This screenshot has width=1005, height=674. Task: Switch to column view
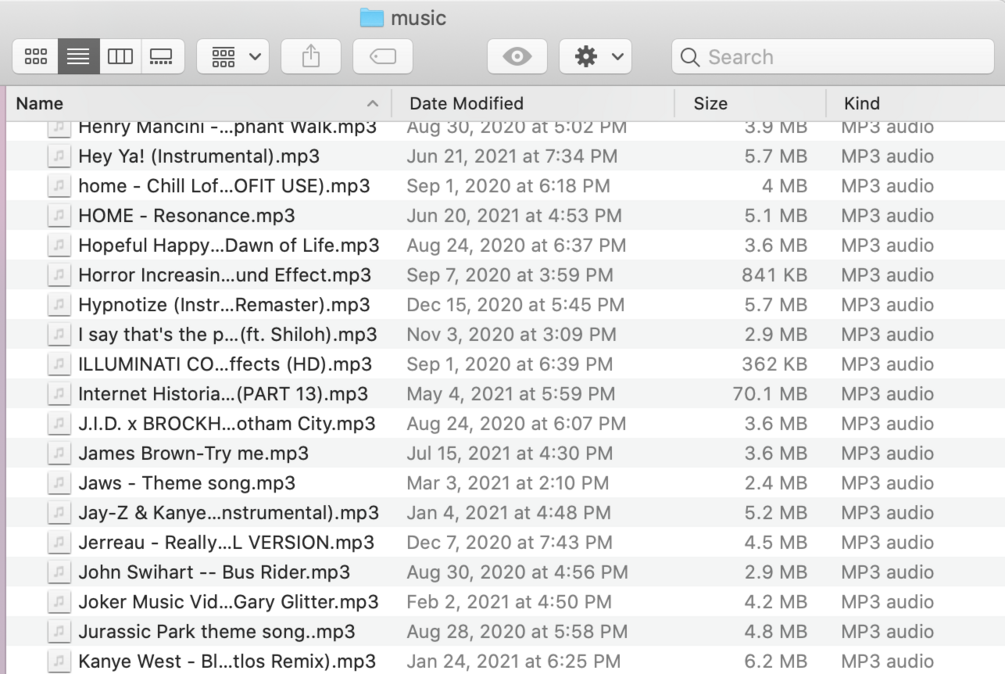(120, 56)
